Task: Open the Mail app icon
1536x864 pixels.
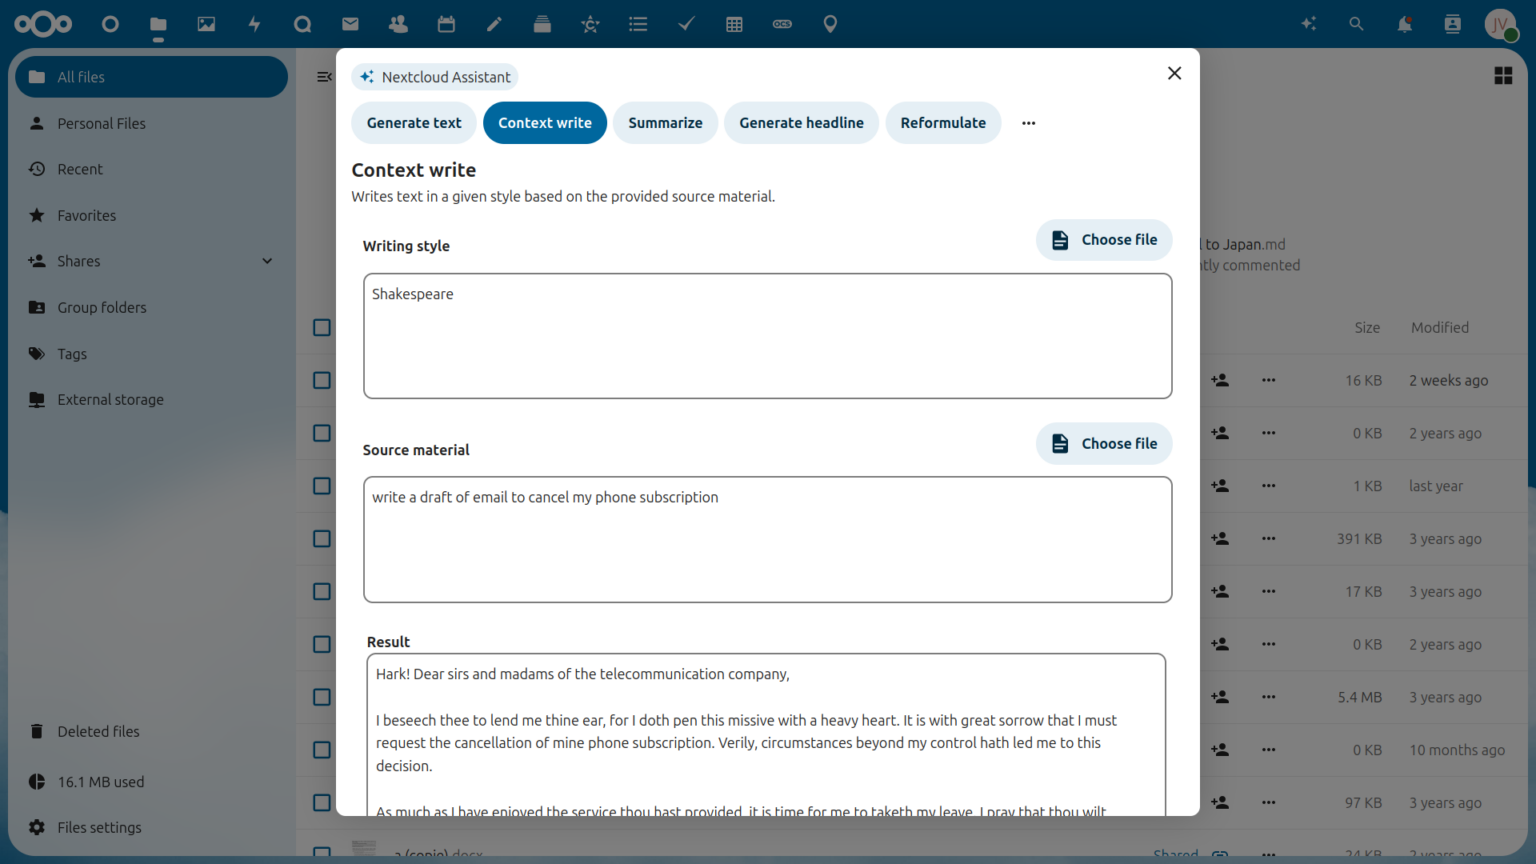Action: [350, 24]
